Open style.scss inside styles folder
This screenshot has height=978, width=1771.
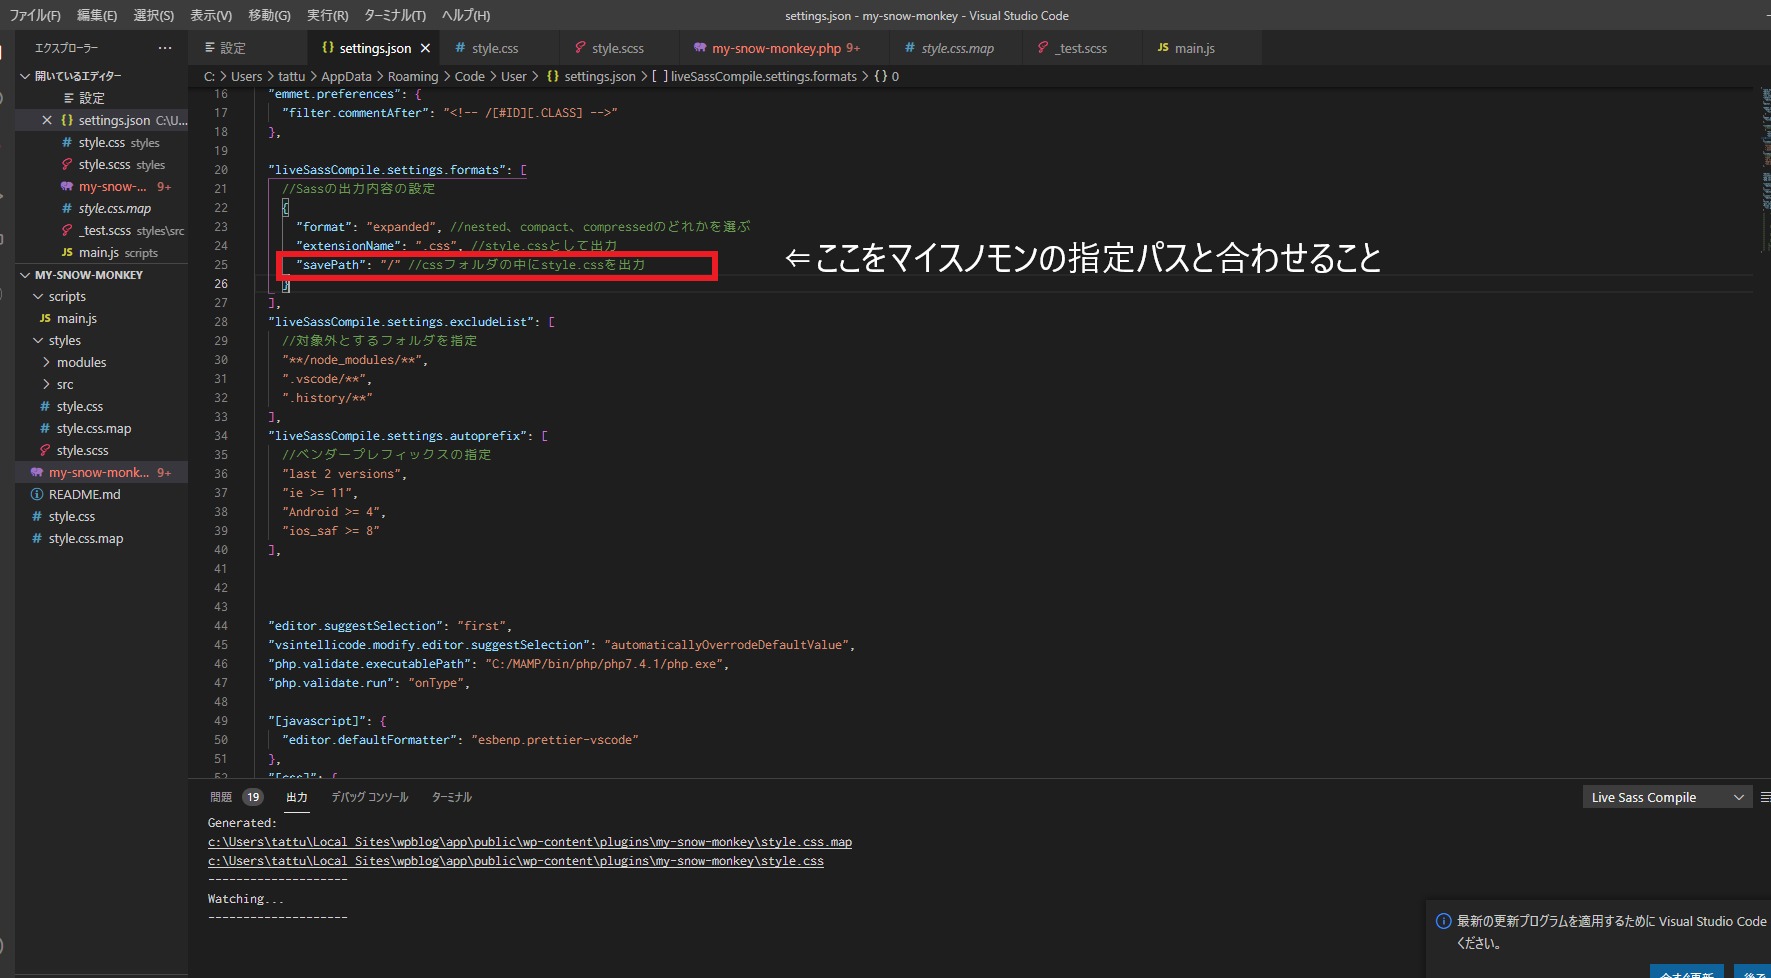pos(102,450)
